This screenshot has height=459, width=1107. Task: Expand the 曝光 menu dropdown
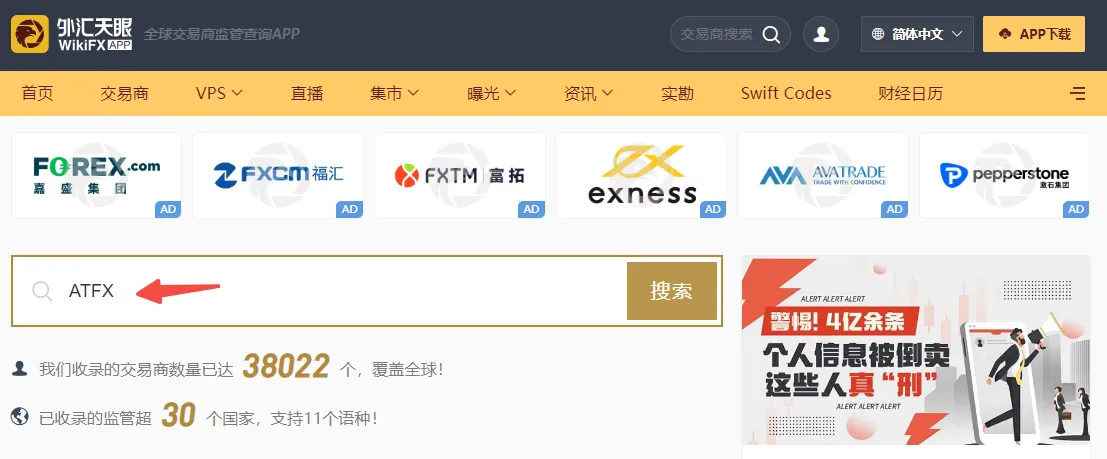[x=491, y=93]
